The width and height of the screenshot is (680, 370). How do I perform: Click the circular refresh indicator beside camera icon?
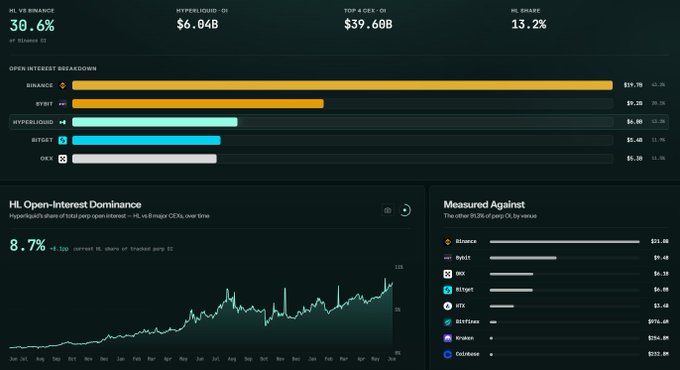(405, 210)
